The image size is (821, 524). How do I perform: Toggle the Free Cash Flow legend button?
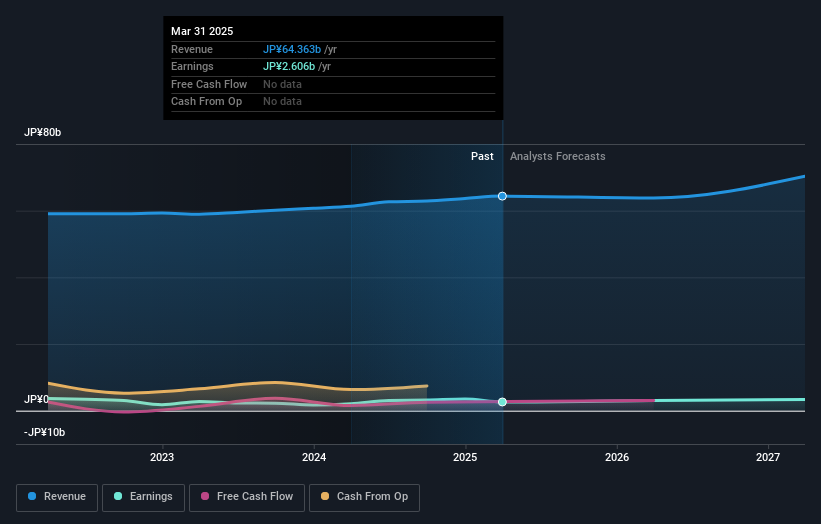pos(247,497)
